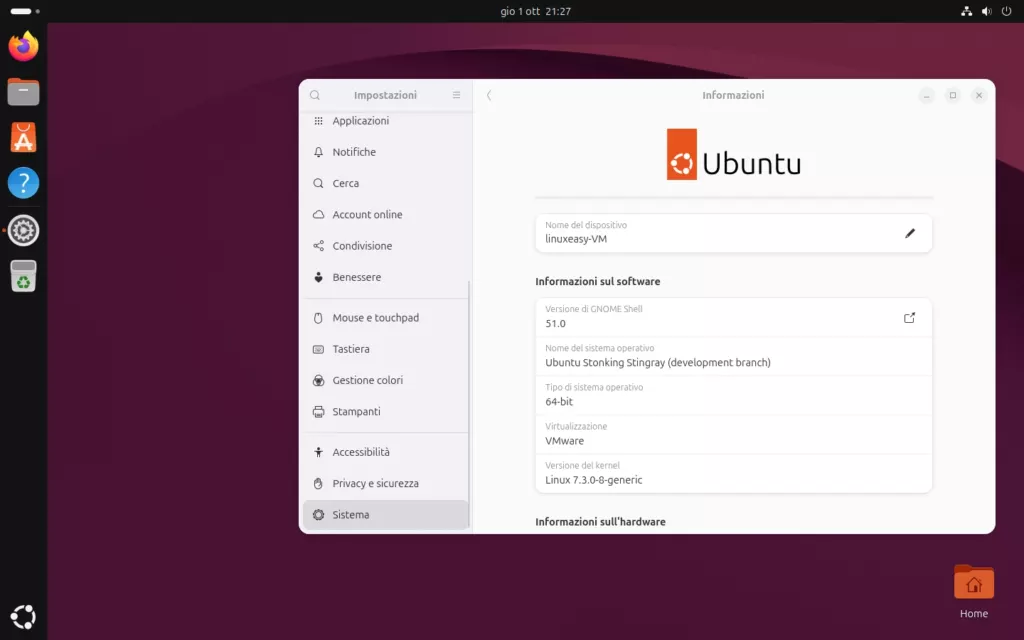This screenshot has width=1024, height=640.
Task: Click the Accessibilità person icon
Action: coord(318,453)
